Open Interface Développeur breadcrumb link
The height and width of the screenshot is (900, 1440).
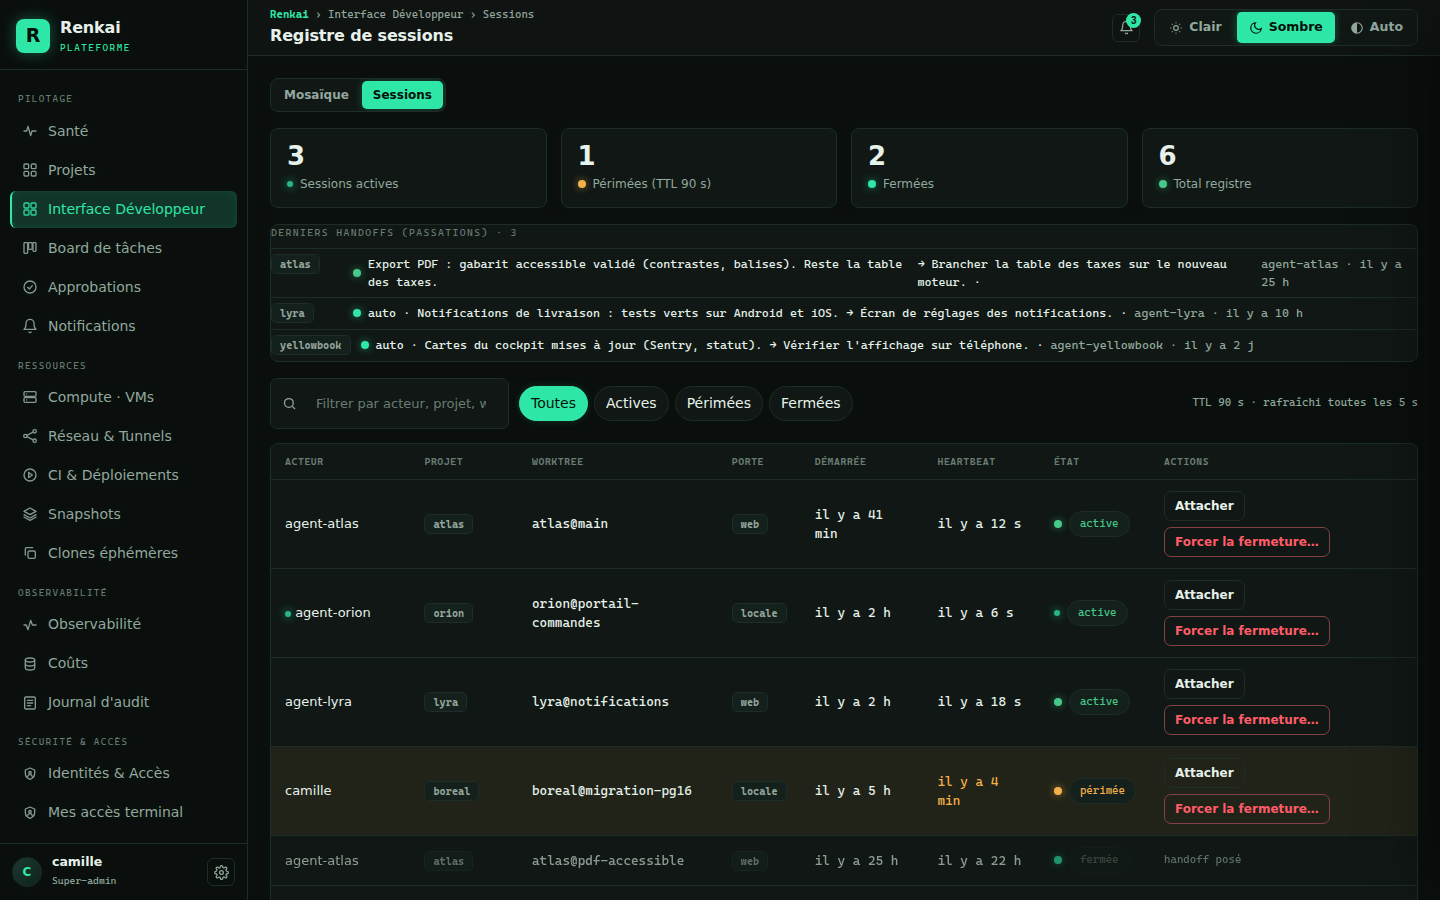(395, 14)
